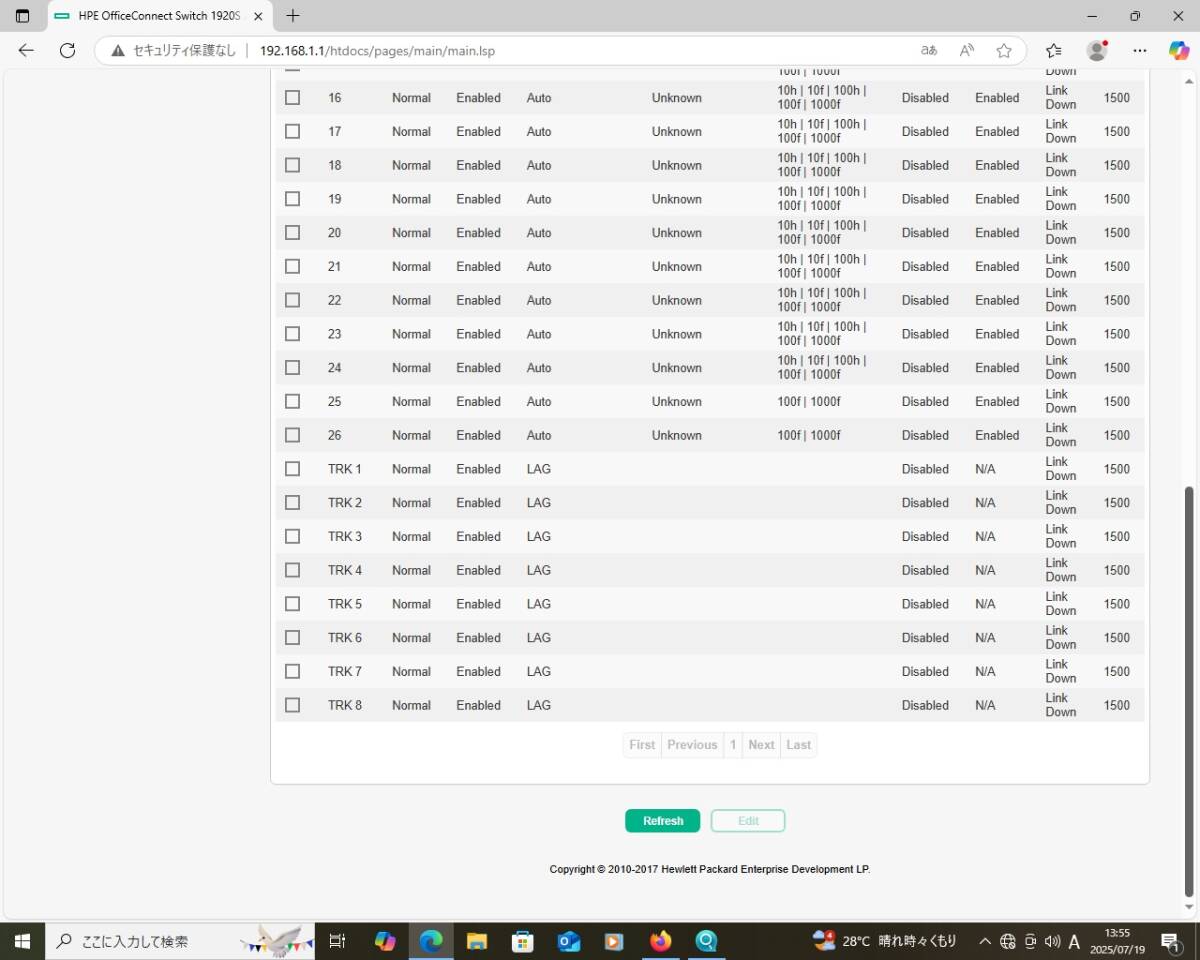This screenshot has width=1200, height=960.
Task: Open the network status tray icon
Action: [x=1008, y=941]
